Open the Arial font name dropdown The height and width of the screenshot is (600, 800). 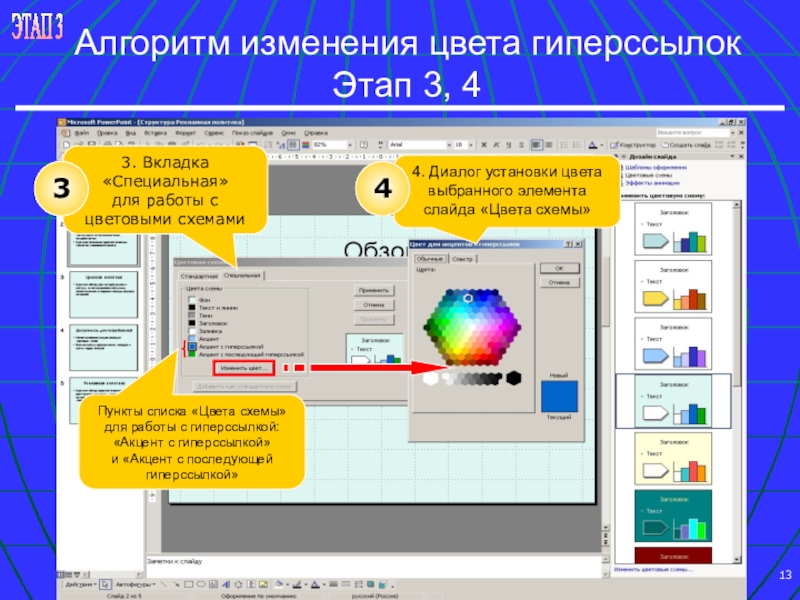[x=449, y=145]
